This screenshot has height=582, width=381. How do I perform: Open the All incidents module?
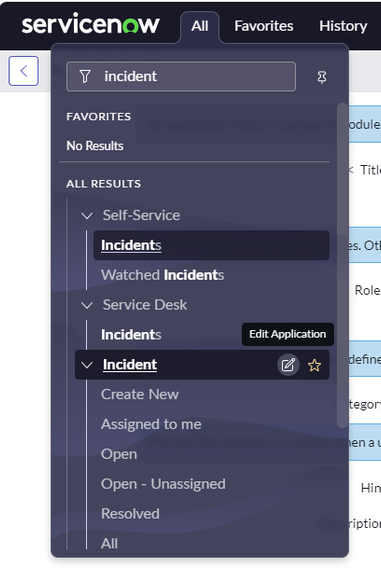click(109, 543)
